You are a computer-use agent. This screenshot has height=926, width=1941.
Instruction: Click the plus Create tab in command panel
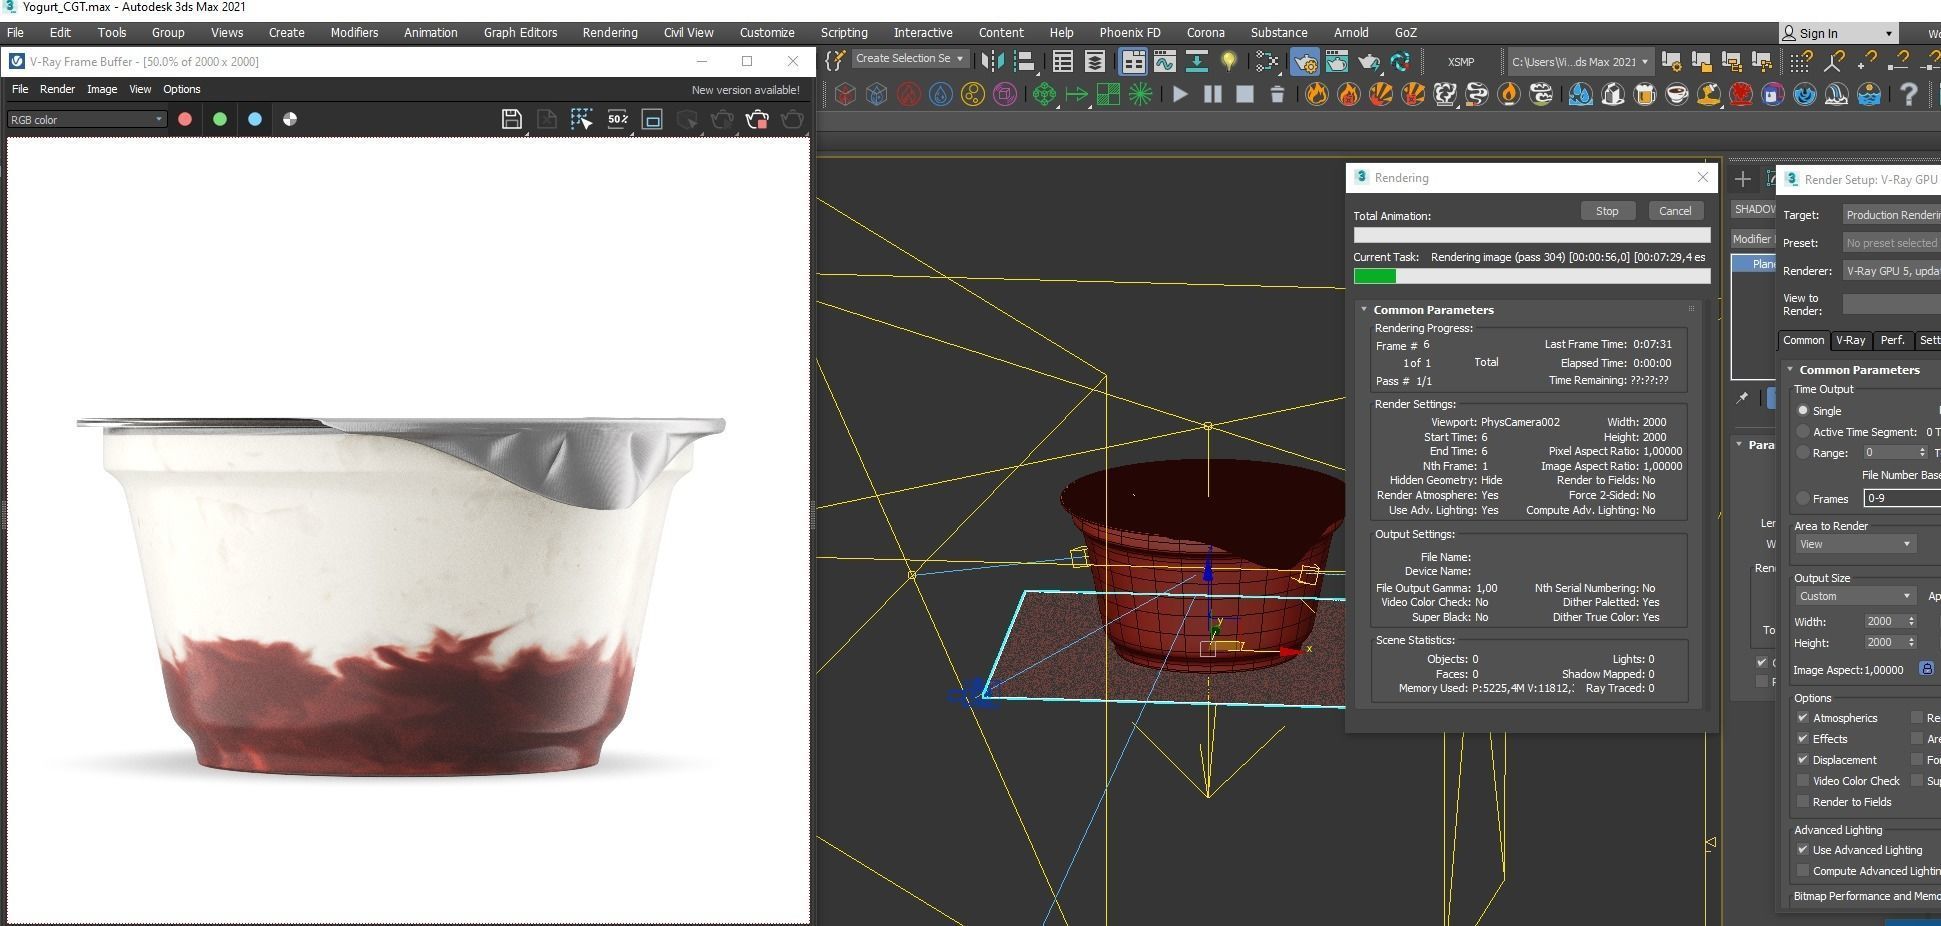(x=1743, y=179)
